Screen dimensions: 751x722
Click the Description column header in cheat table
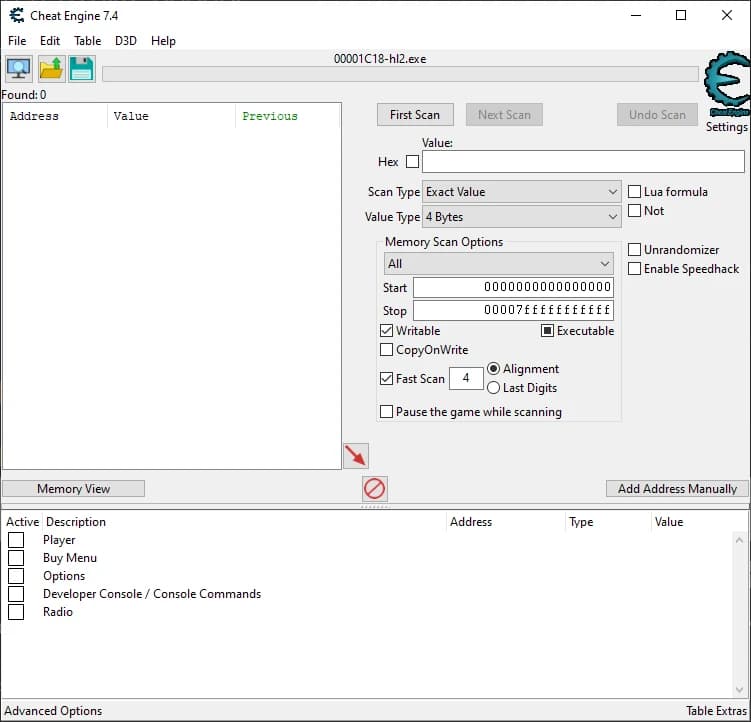tap(244, 522)
